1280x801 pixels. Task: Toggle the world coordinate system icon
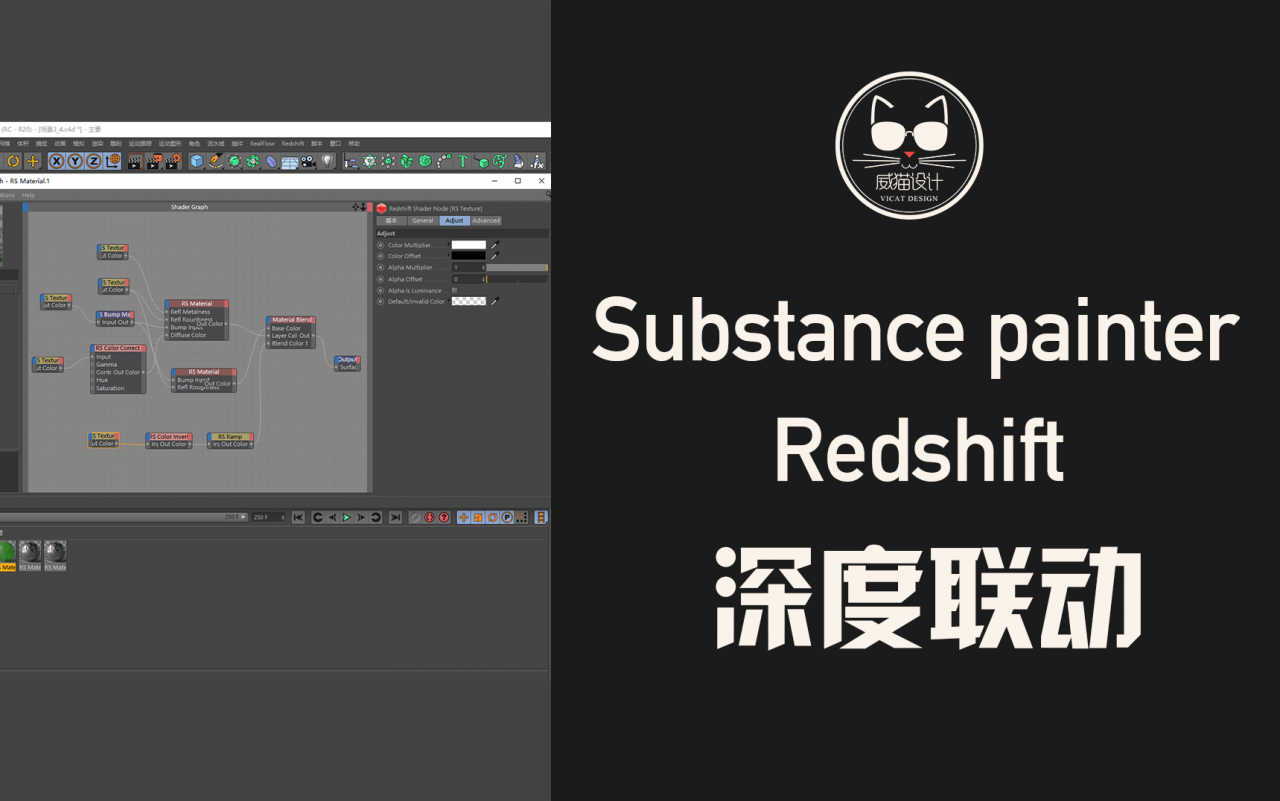tap(113, 161)
